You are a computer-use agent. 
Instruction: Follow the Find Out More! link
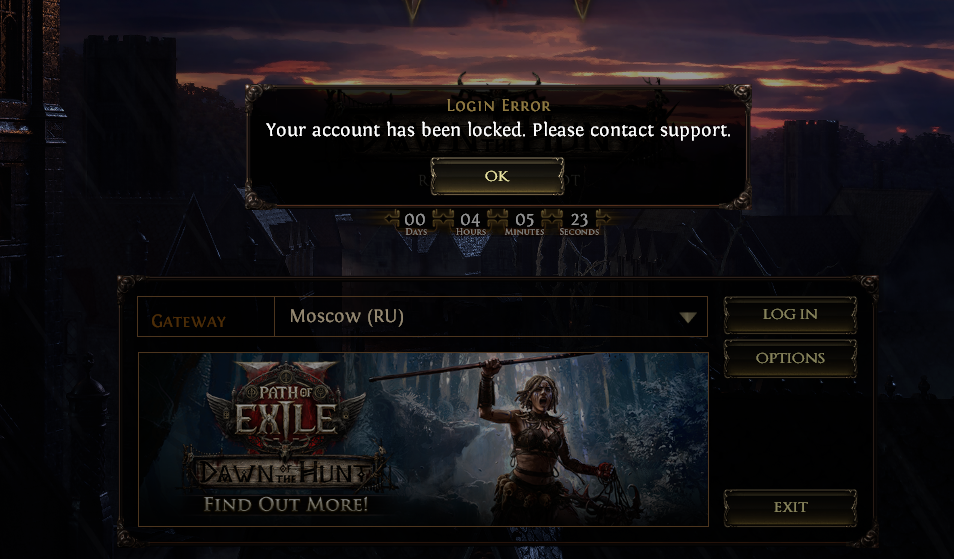[285, 504]
